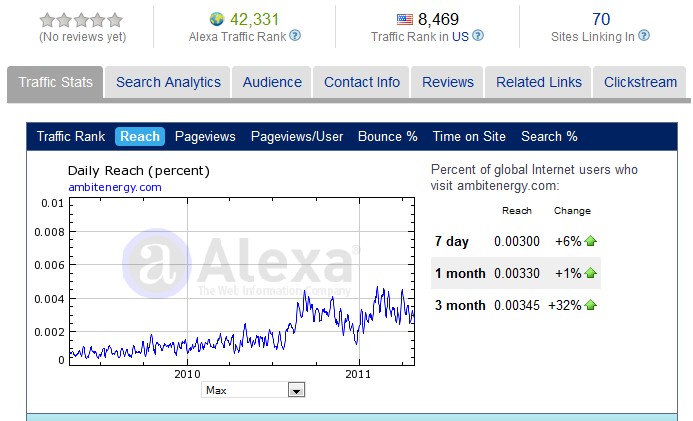Go to the Contact Info tab
Image resolution: width=693 pixels, height=421 pixels.
pos(362,82)
